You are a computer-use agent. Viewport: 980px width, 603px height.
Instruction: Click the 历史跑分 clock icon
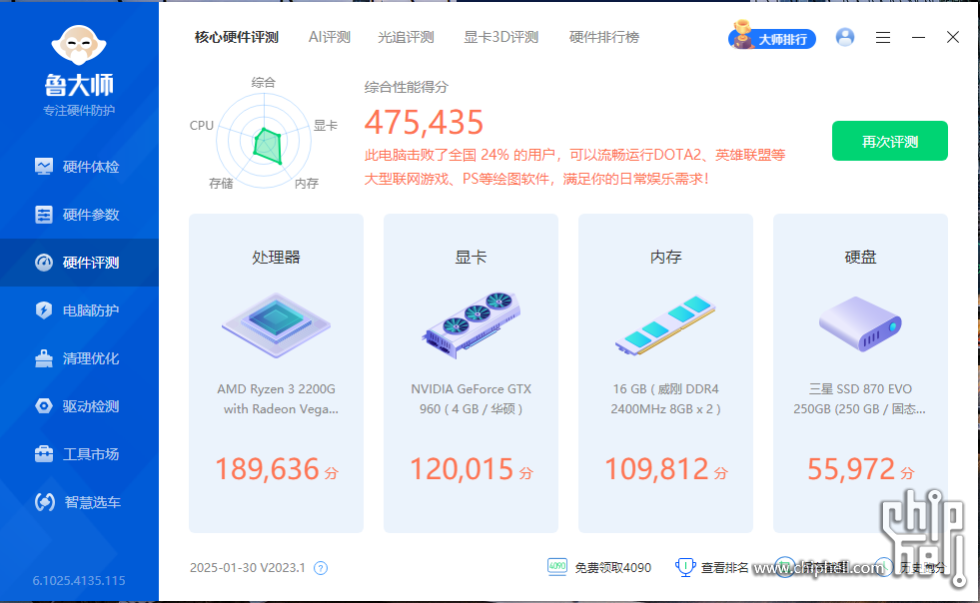click(x=883, y=567)
